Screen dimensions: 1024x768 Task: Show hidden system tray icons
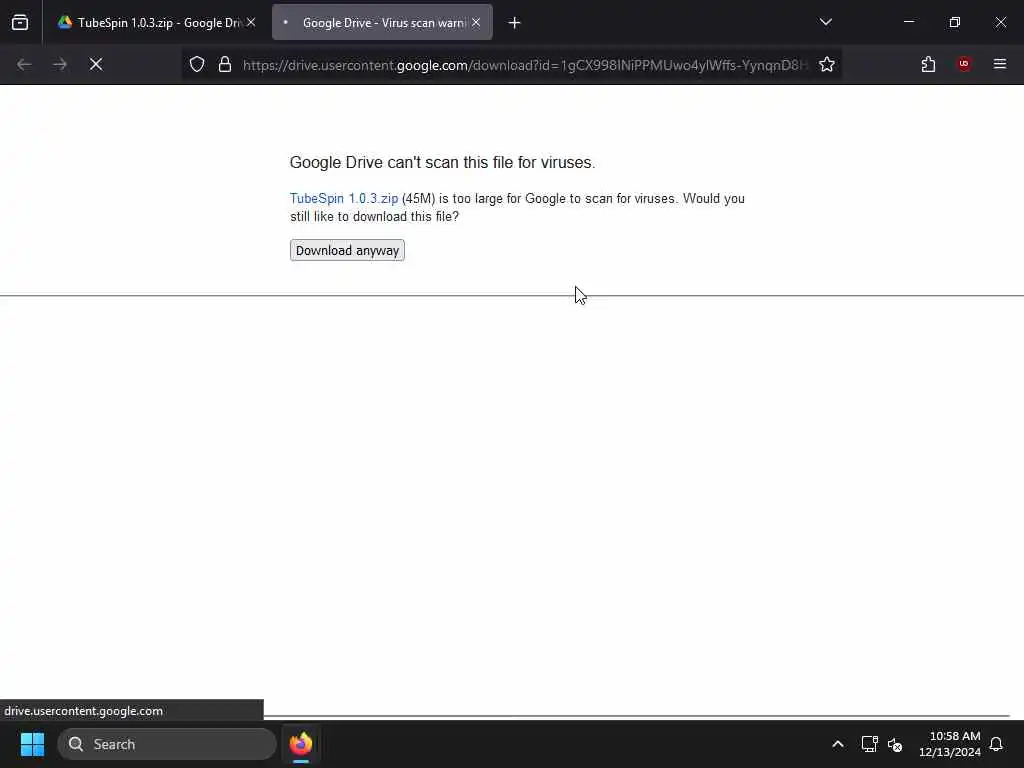[838, 744]
